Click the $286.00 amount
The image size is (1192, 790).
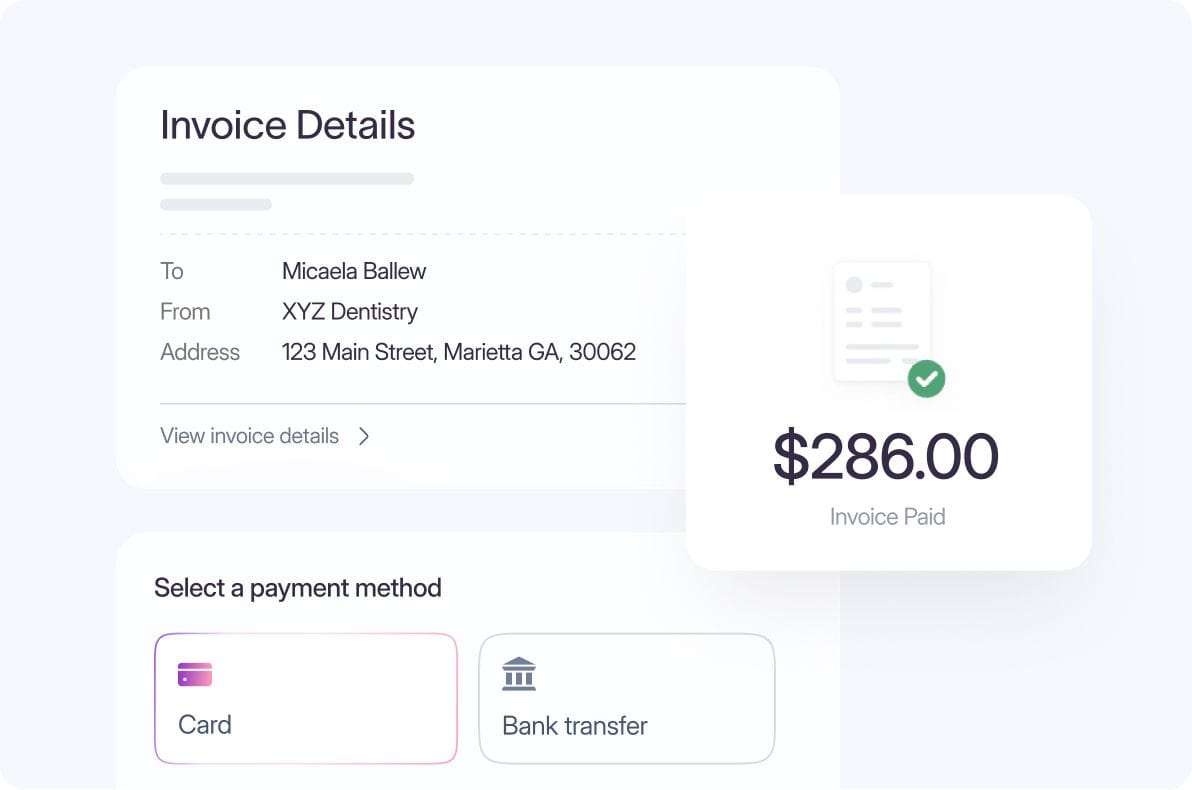887,455
